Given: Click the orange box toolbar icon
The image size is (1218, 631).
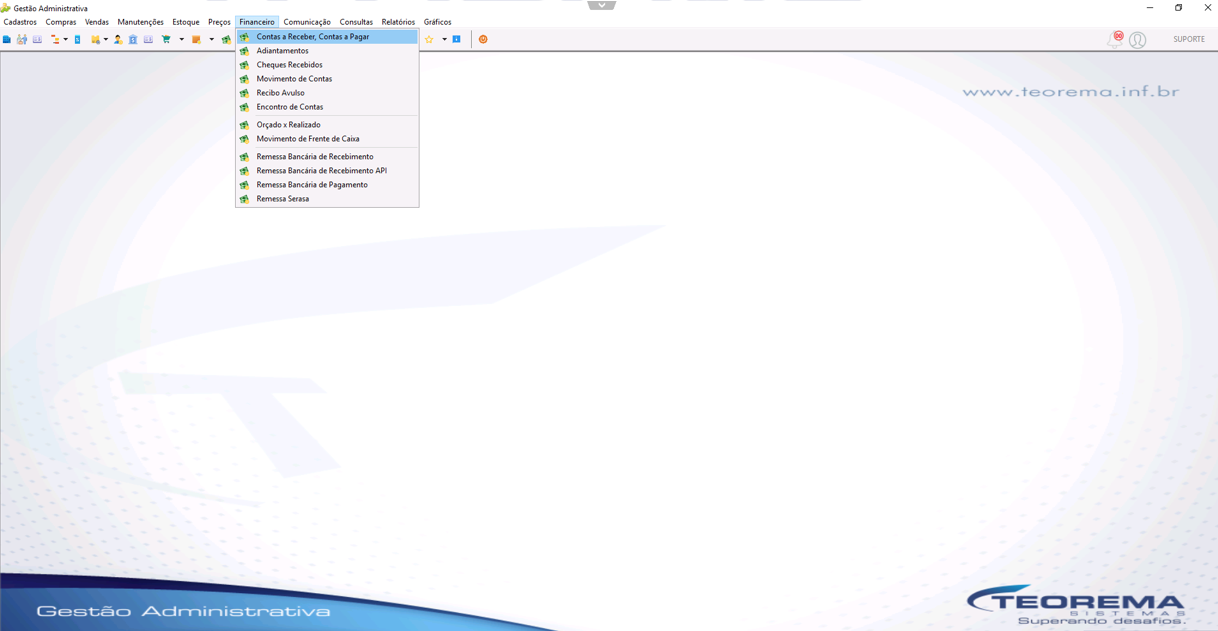Looking at the screenshot, I should [196, 39].
